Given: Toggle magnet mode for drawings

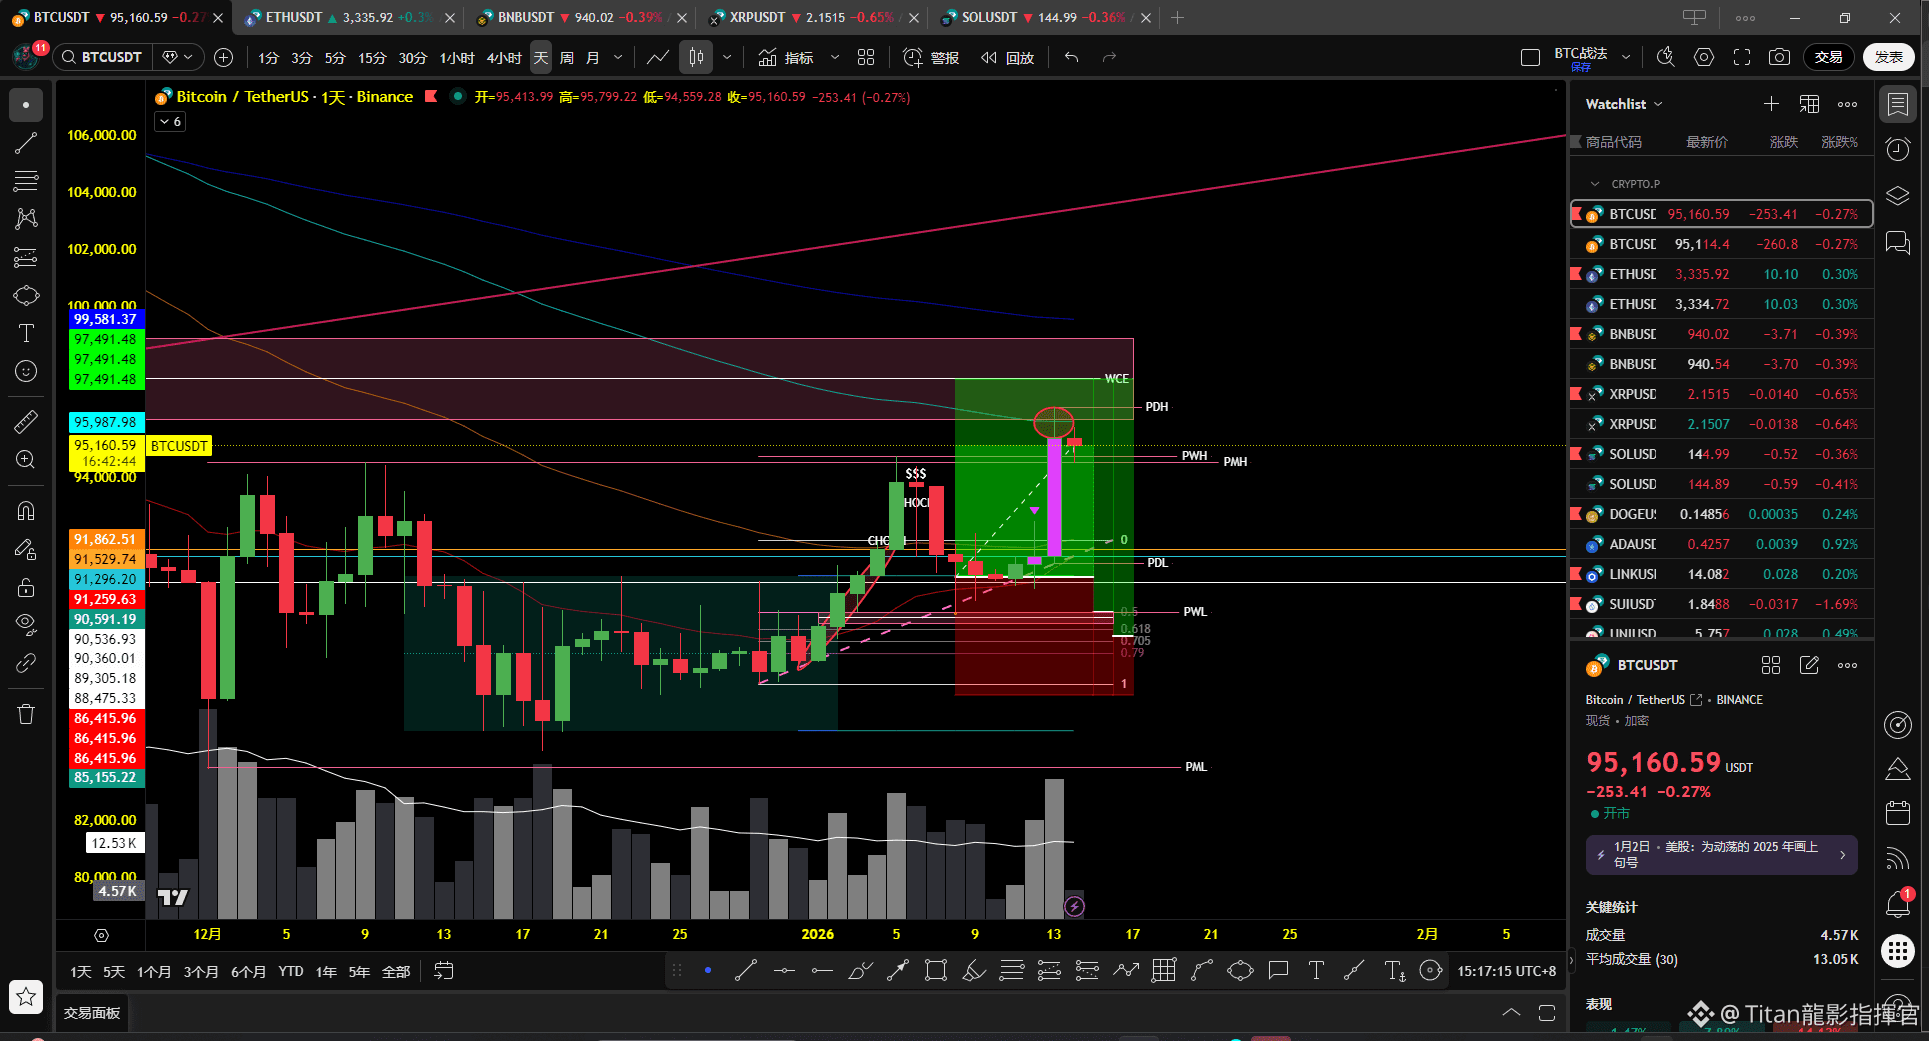Looking at the screenshot, I should (26, 511).
